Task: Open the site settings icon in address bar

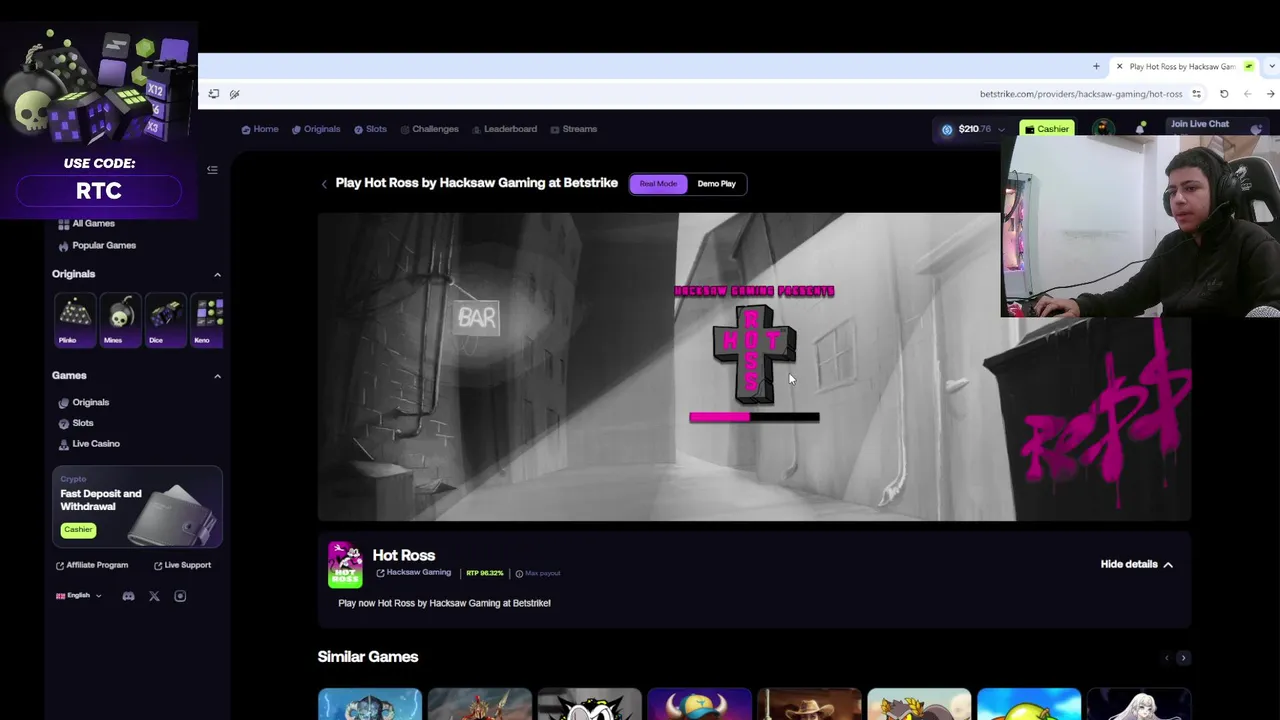Action: click(1197, 94)
